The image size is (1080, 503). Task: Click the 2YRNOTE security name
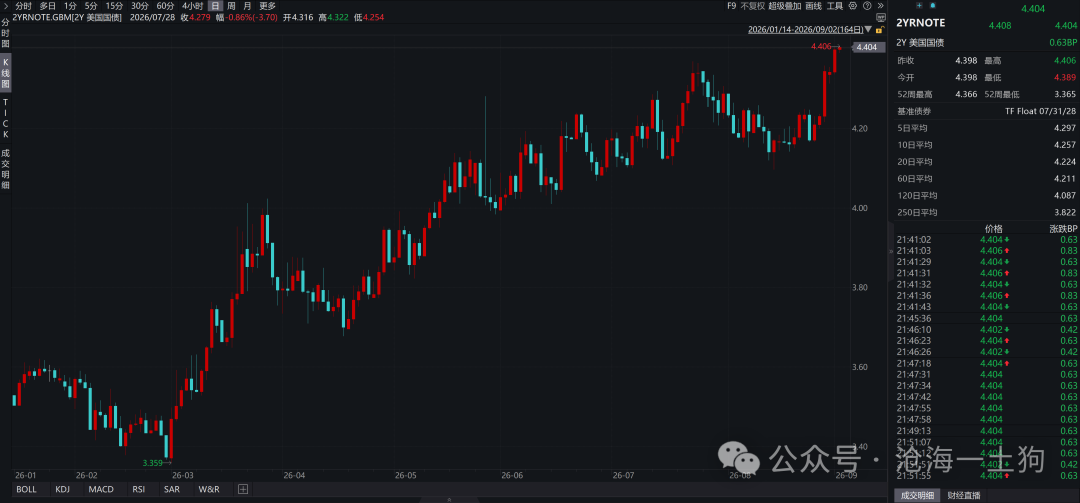[920, 23]
